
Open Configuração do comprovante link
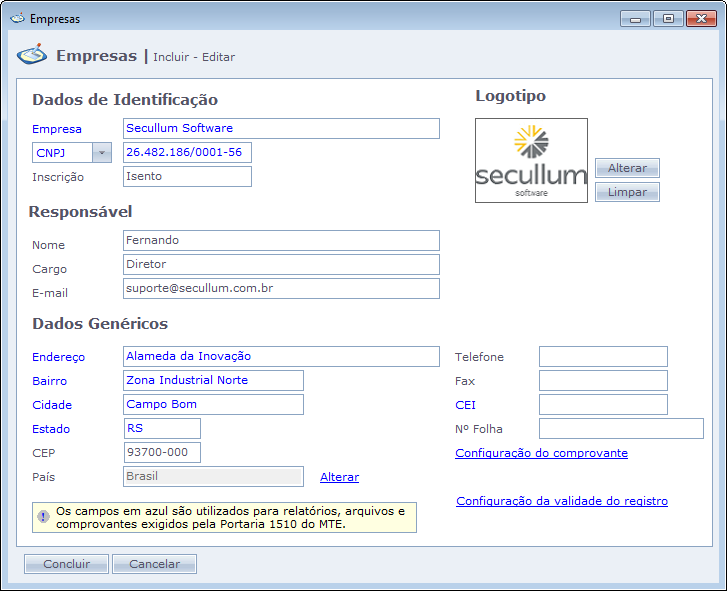[541, 453]
